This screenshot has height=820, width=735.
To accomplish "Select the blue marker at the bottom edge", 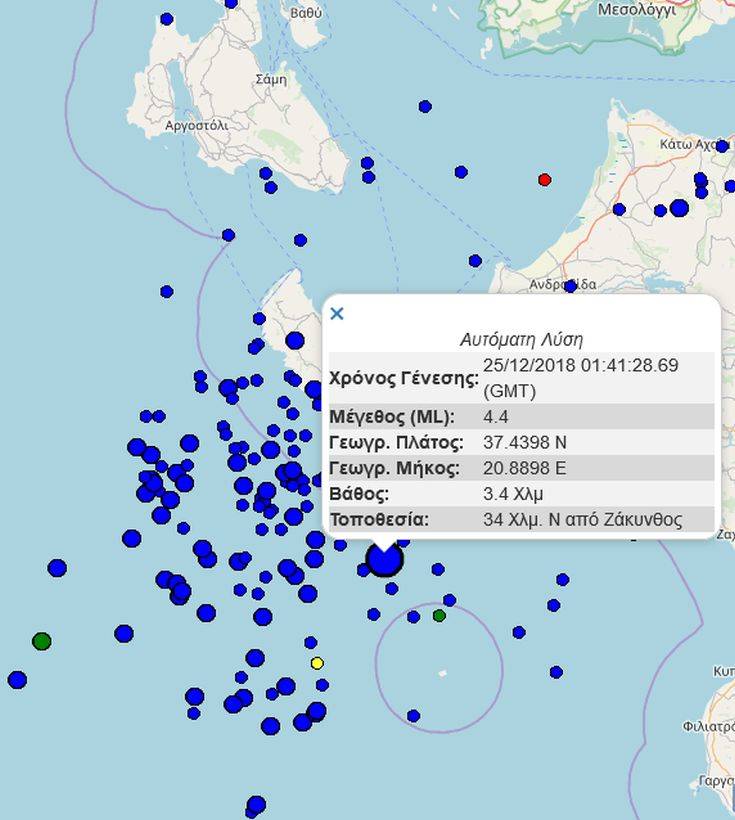I will pyautogui.click(x=256, y=805).
